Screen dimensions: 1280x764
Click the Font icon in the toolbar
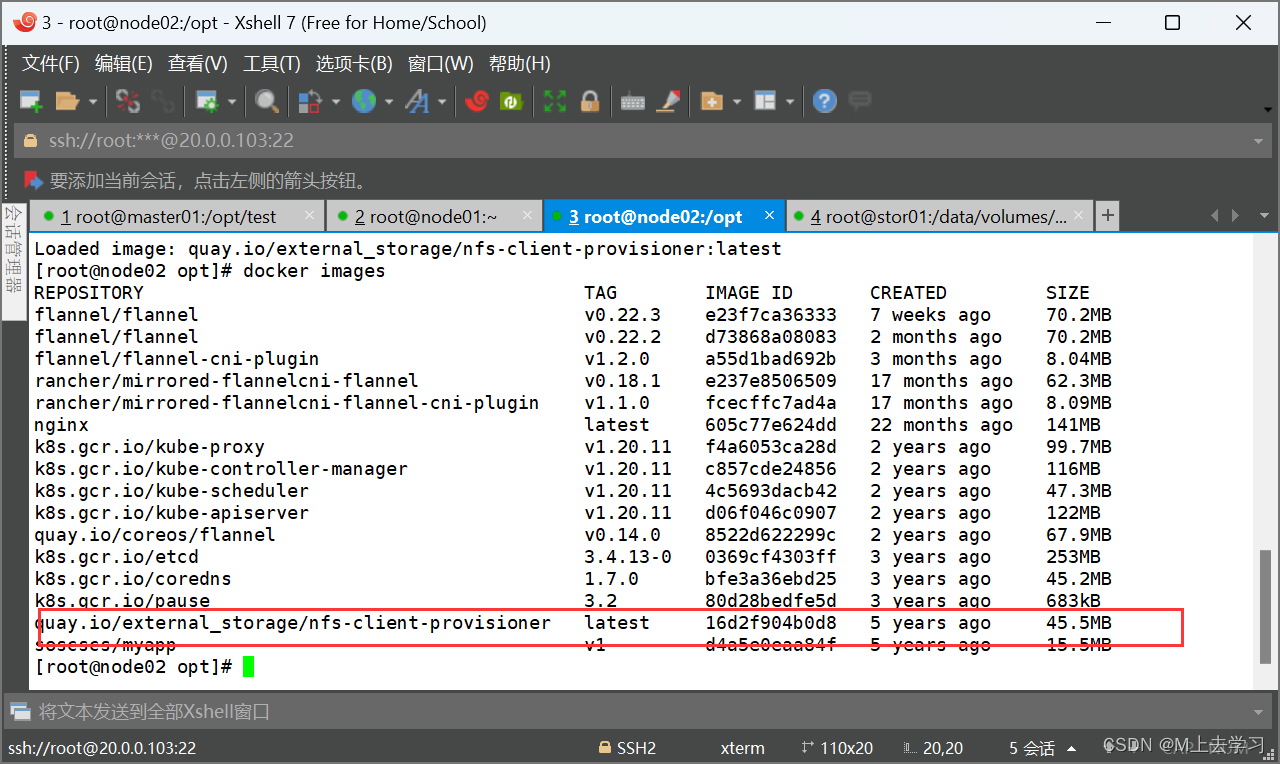point(417,101)
